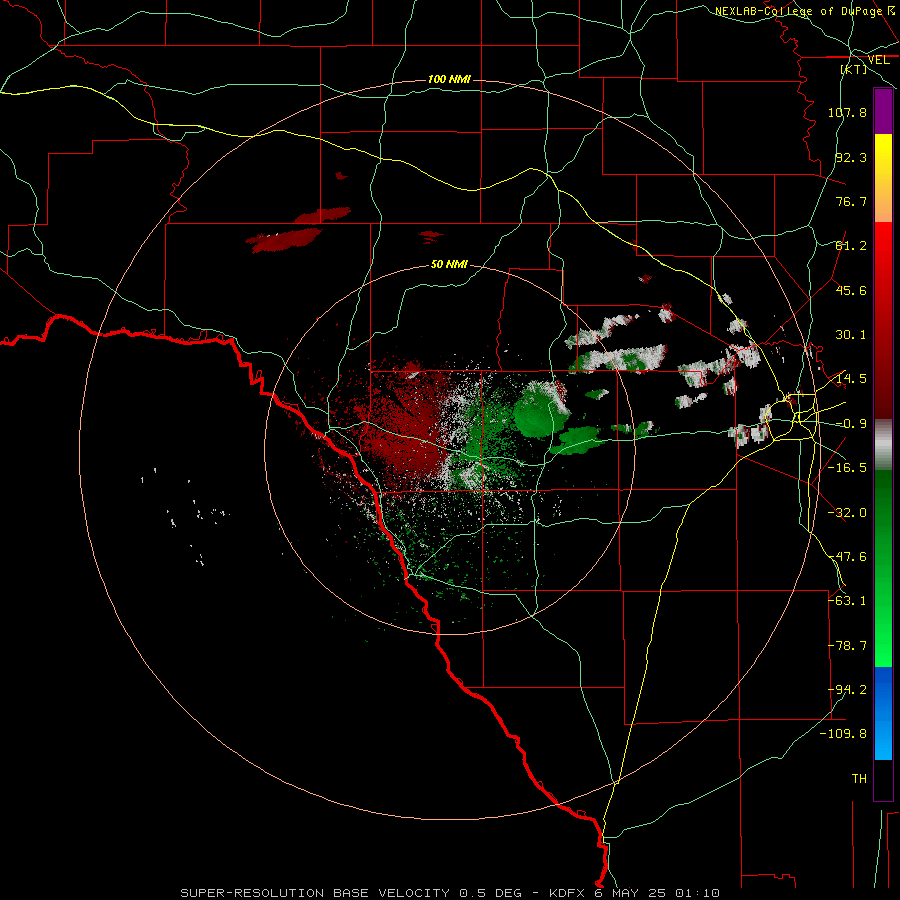
Task: Select the -32.0 velocity scale value
Action: coord(847,513)
